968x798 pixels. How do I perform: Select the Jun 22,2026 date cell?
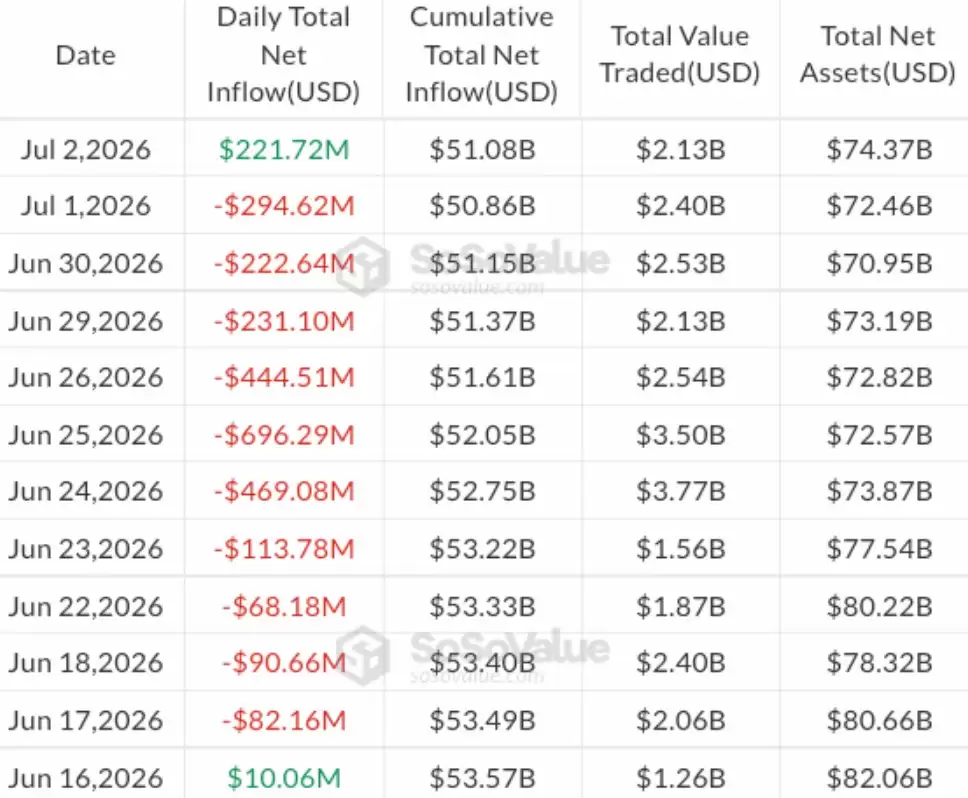[86, 607]
